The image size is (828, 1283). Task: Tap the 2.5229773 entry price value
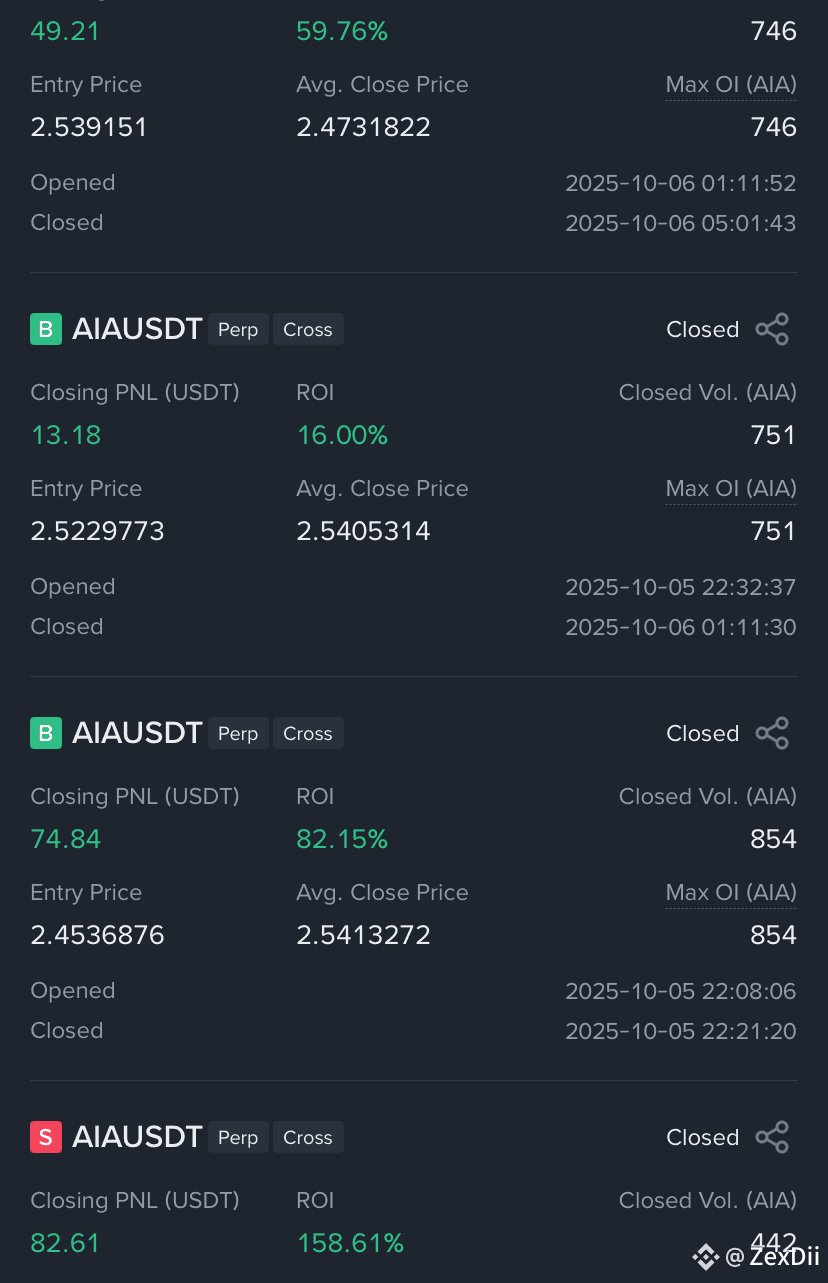pyautogui.click(x=97, y=531)
